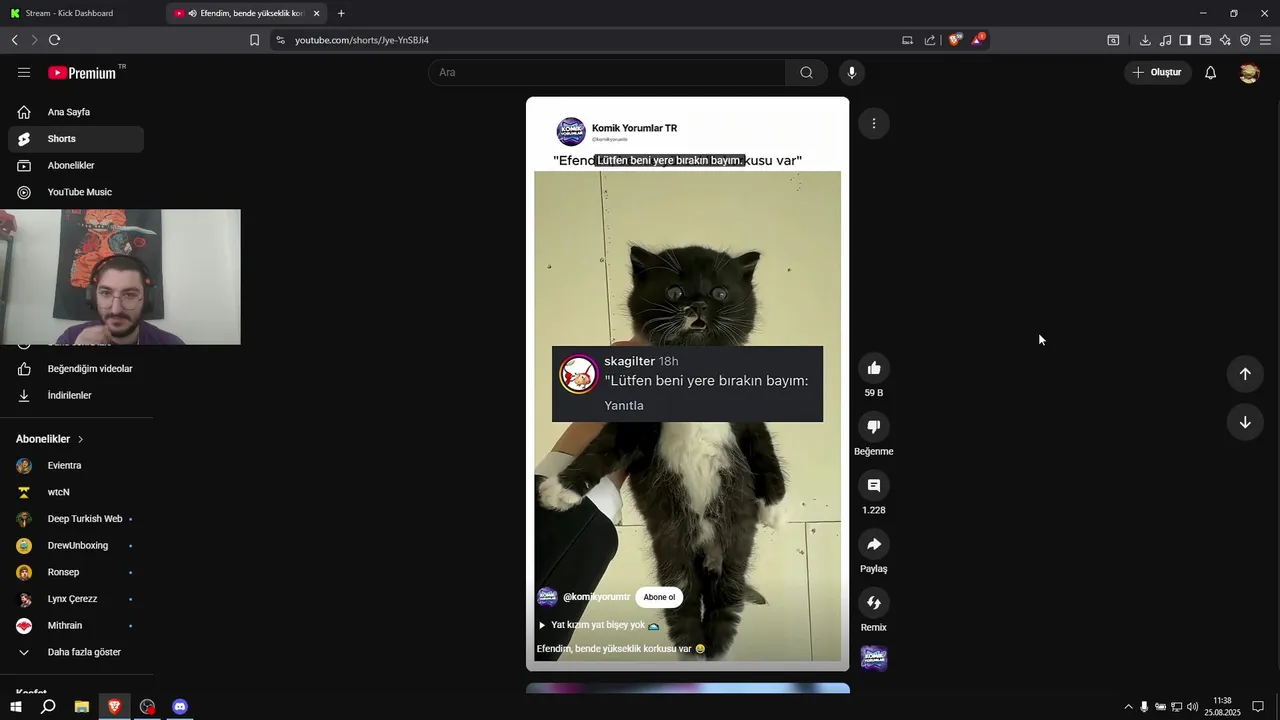Open Ronsep channel
1280x720 pixels.
pyautogui.click(x=76, y=572)
